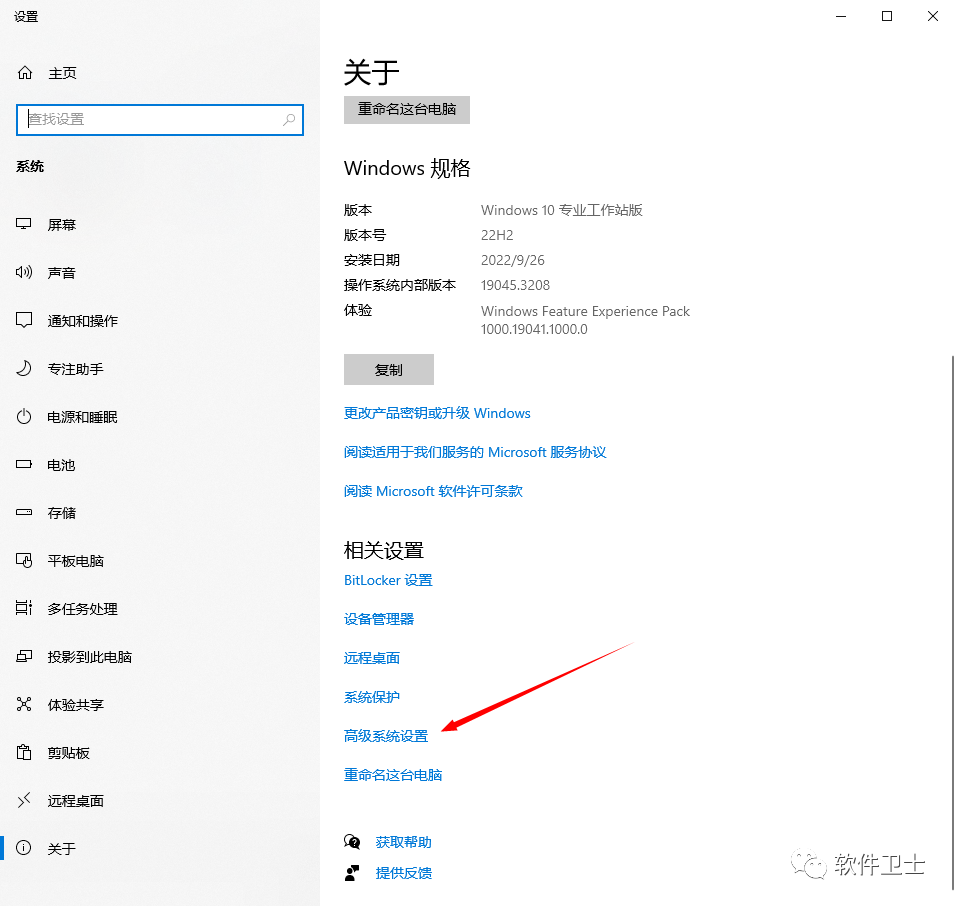Image resolution: width=956 pixels, height=906 pixels.
Task: Open 声音 settings page
Action: (62, 273)
